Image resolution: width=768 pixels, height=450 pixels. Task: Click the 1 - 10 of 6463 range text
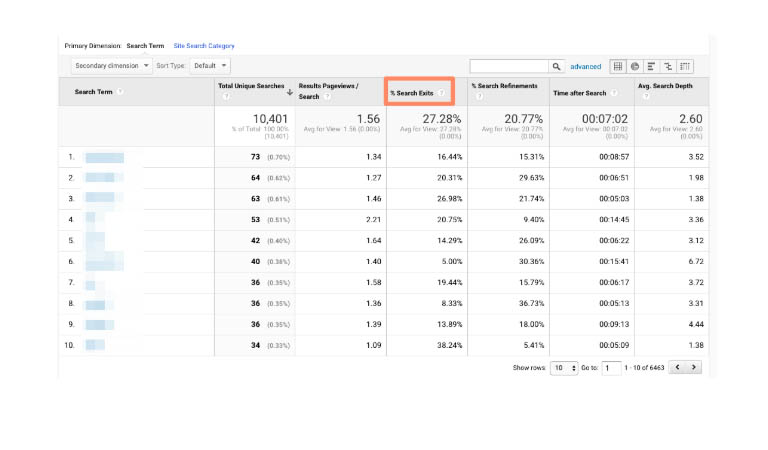coord(644,368)
